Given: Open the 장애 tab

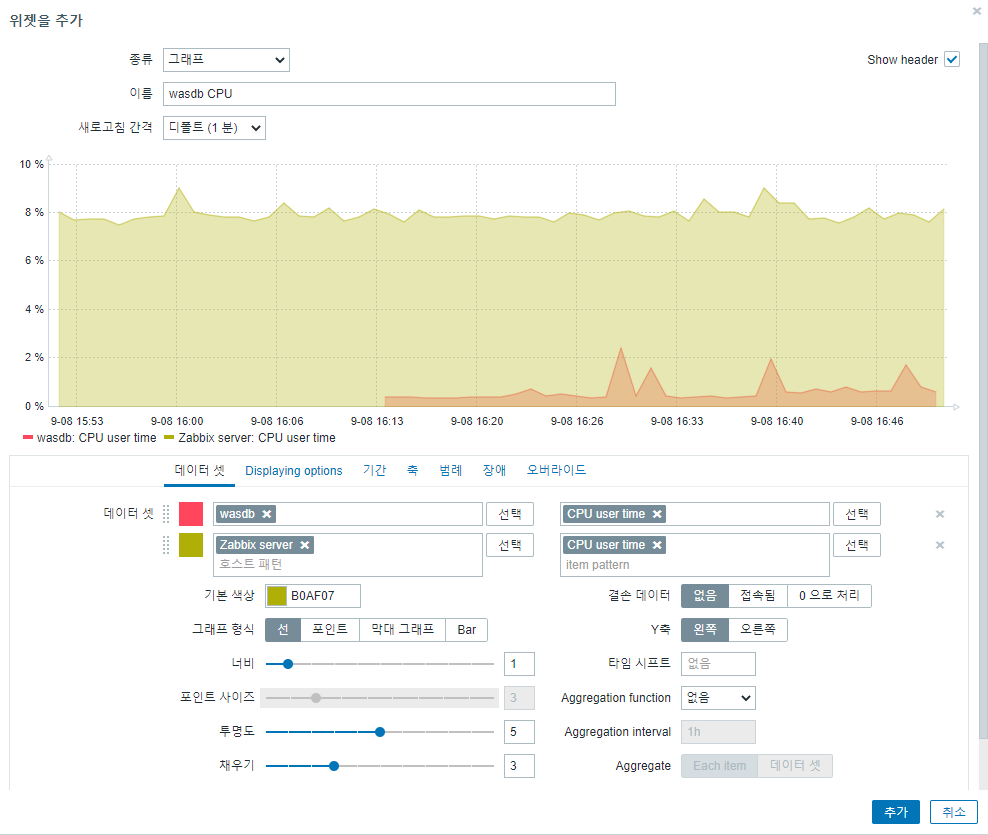Looking at the screenshot, I should (495, 471).
